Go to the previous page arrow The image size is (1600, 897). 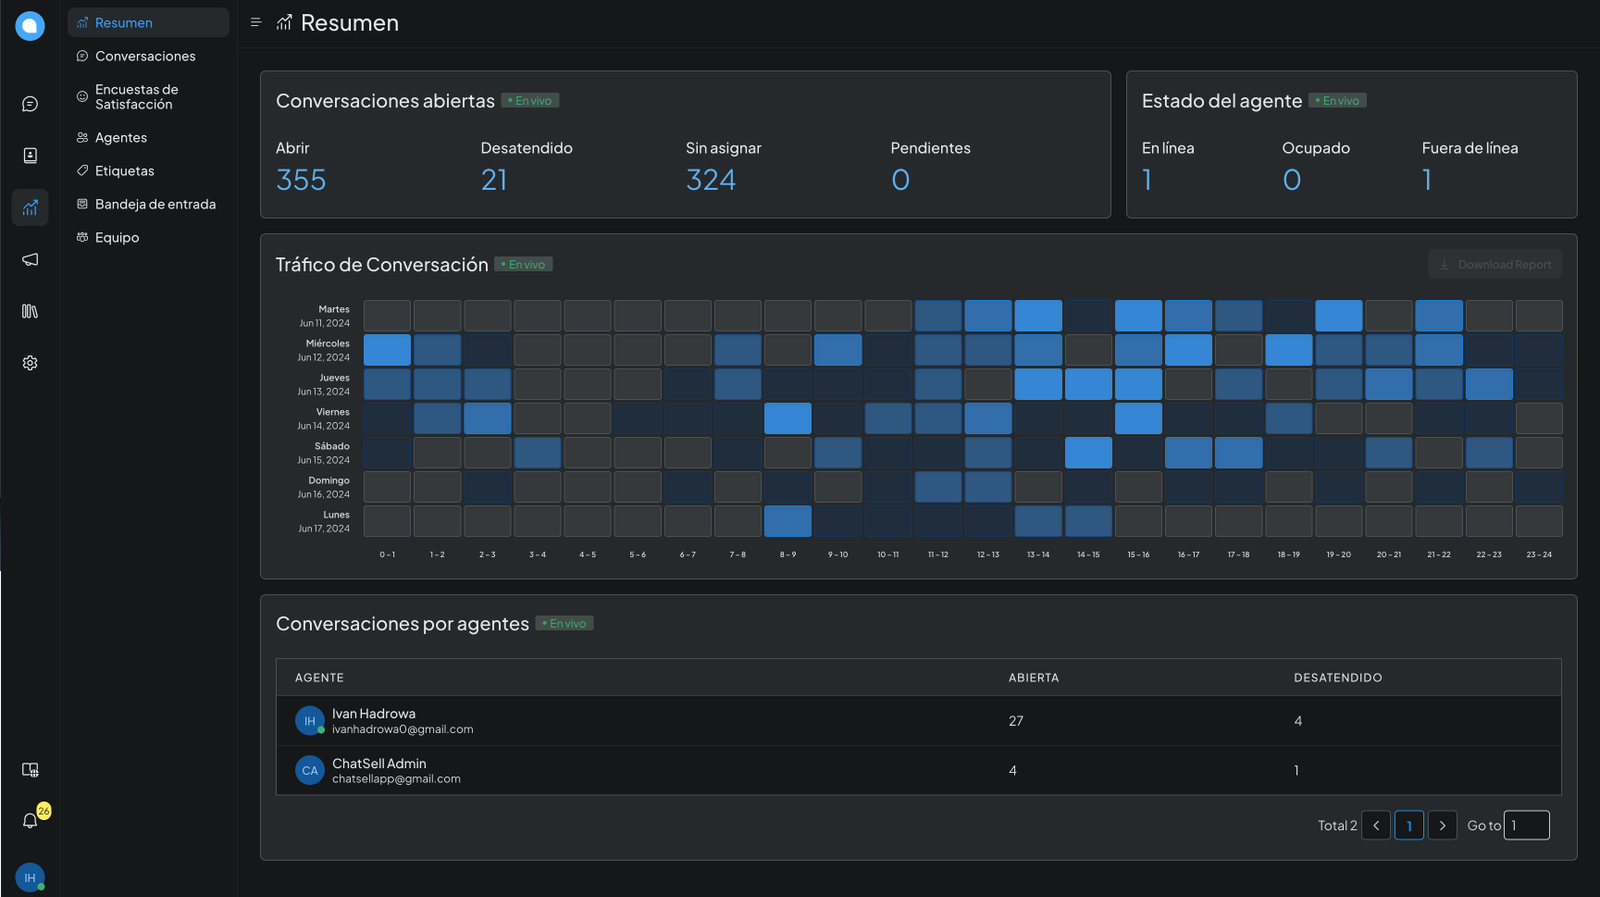tap(1376, 825)
